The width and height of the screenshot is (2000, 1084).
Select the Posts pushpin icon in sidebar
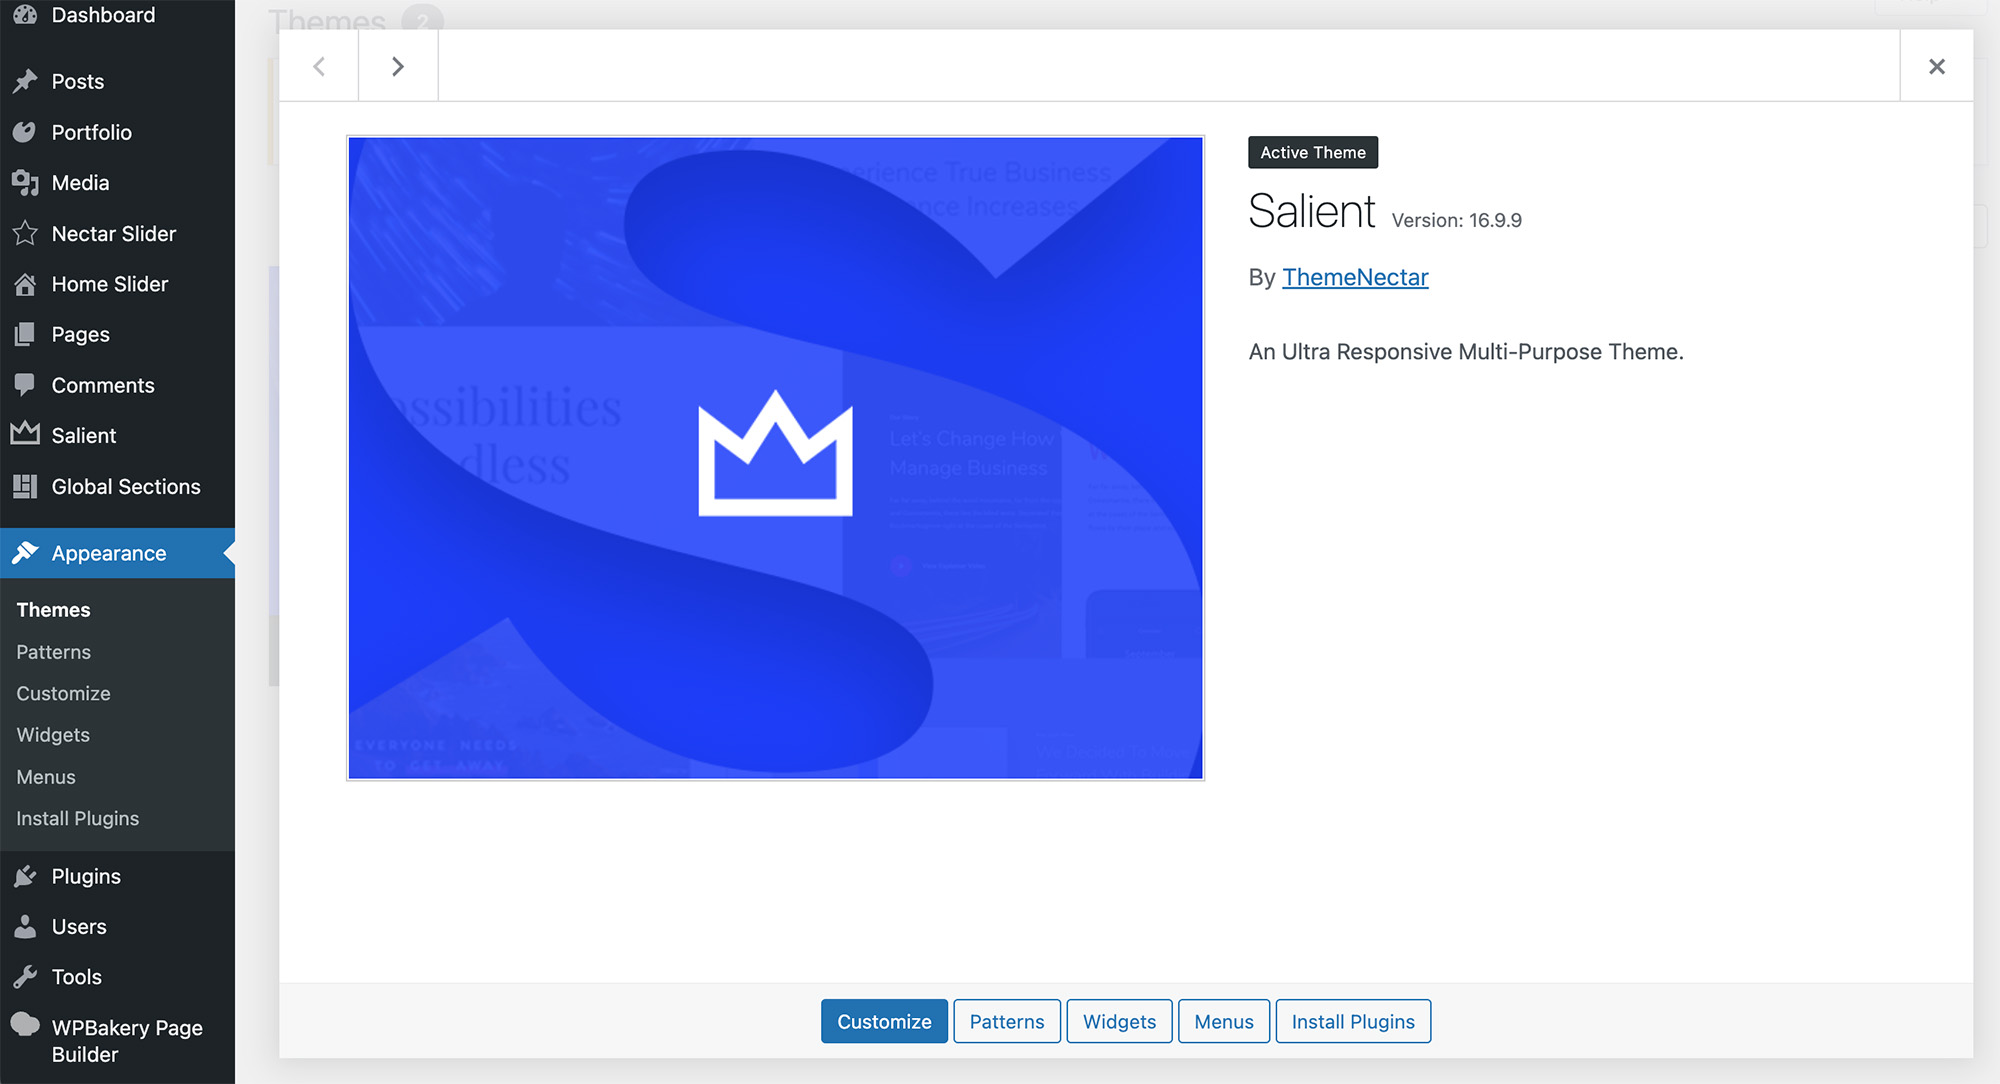point(25,81)
